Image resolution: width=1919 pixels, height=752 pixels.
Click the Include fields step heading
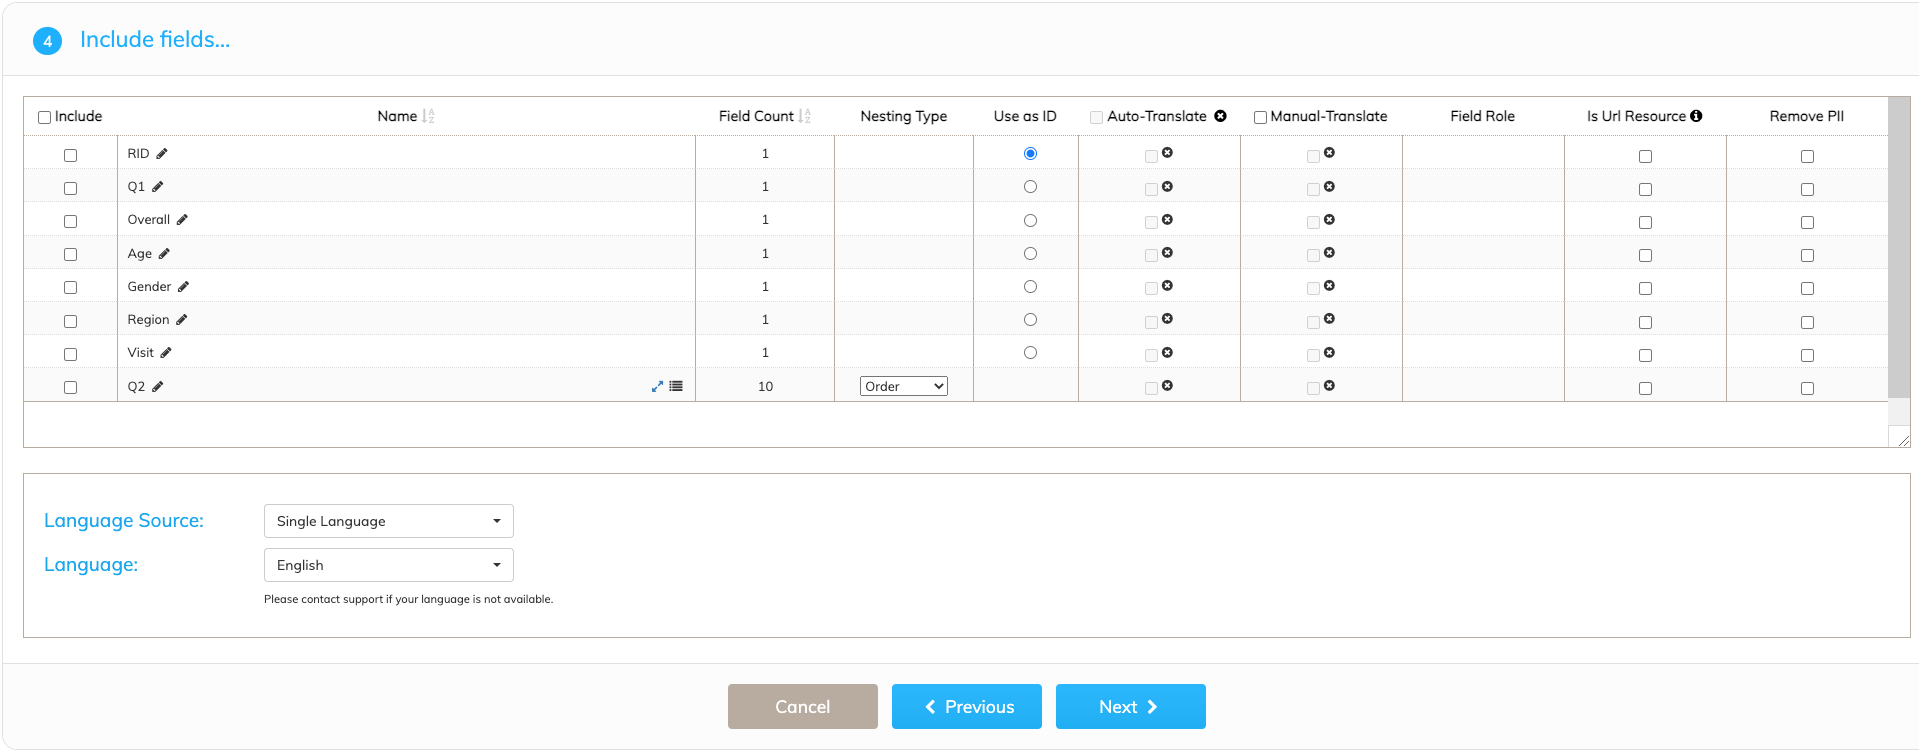(155, 39)
